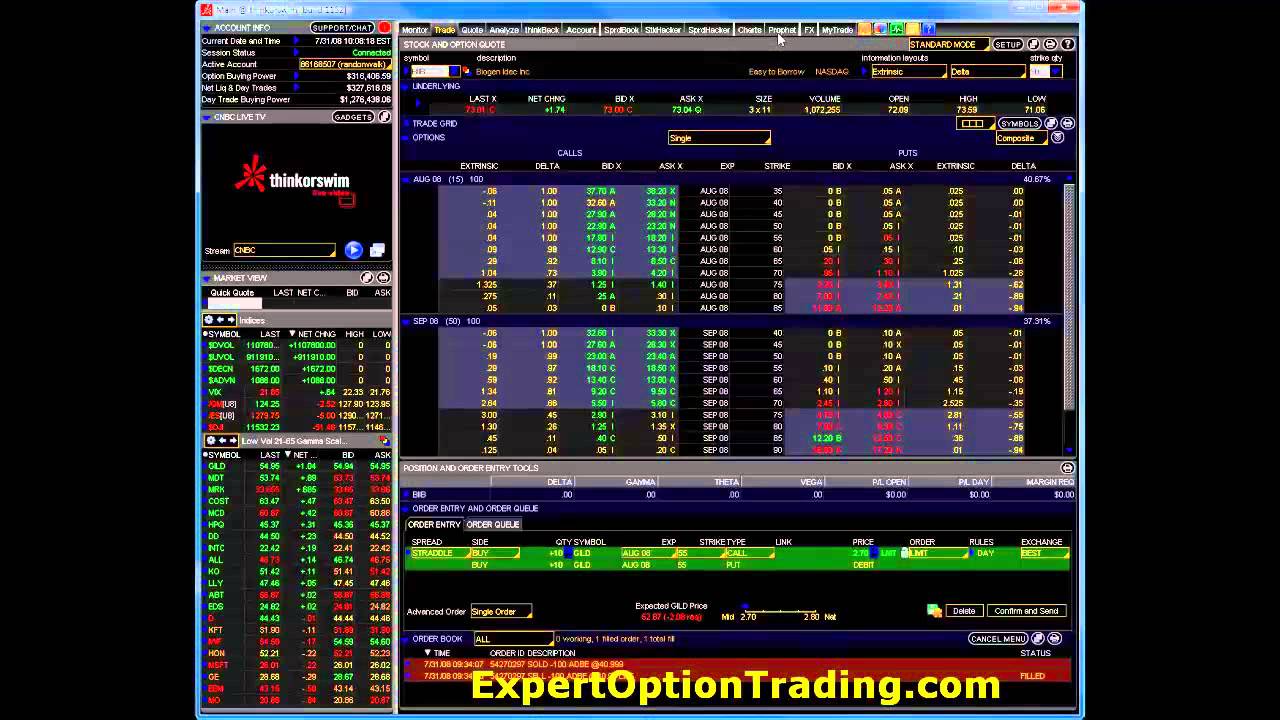Open the SprdBook tab

coord(621,30)
